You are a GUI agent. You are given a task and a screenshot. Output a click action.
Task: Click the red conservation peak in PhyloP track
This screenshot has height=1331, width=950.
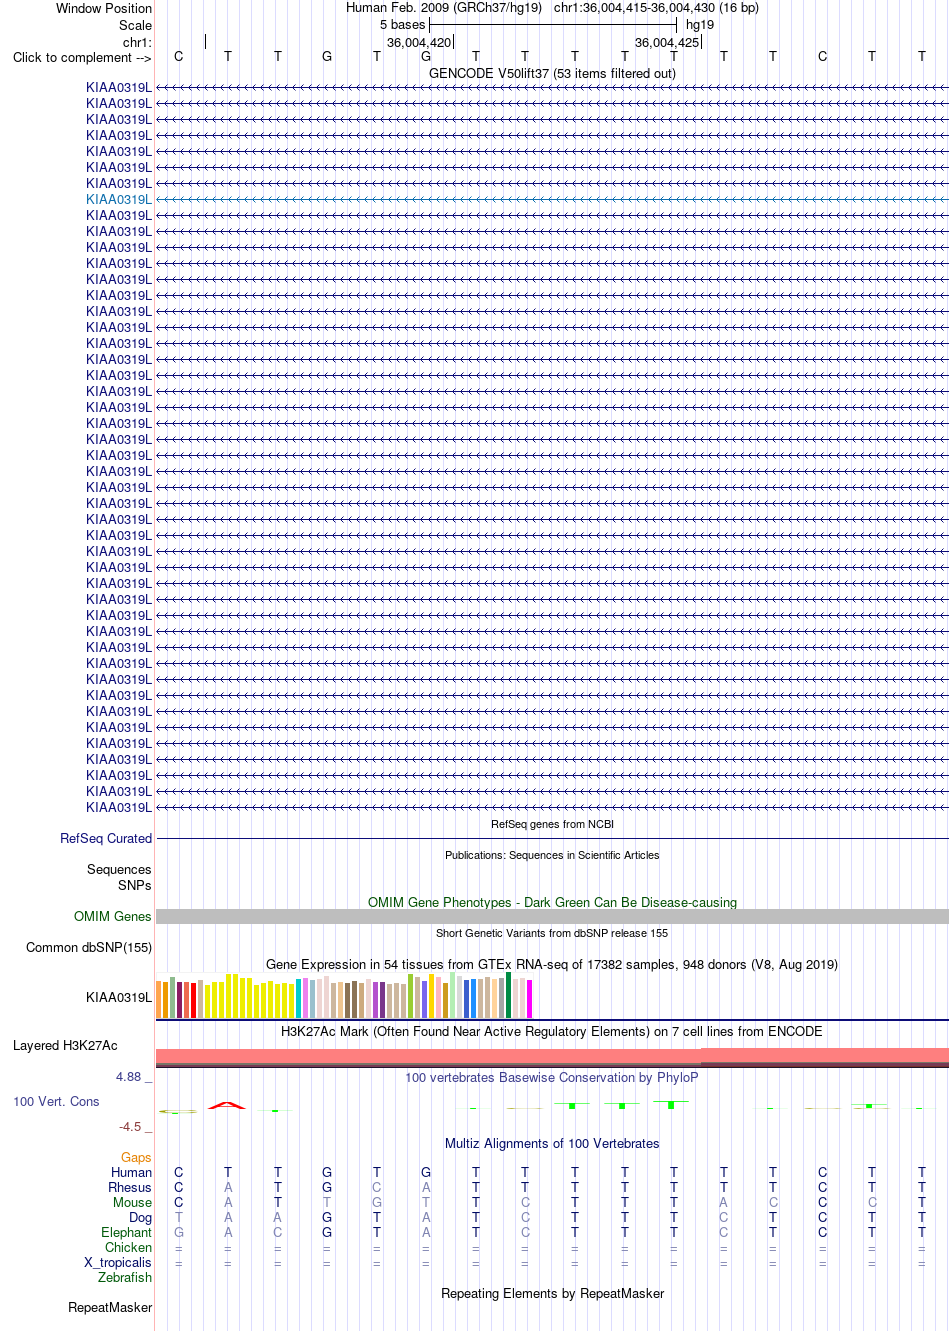[x=227, y=1105]
